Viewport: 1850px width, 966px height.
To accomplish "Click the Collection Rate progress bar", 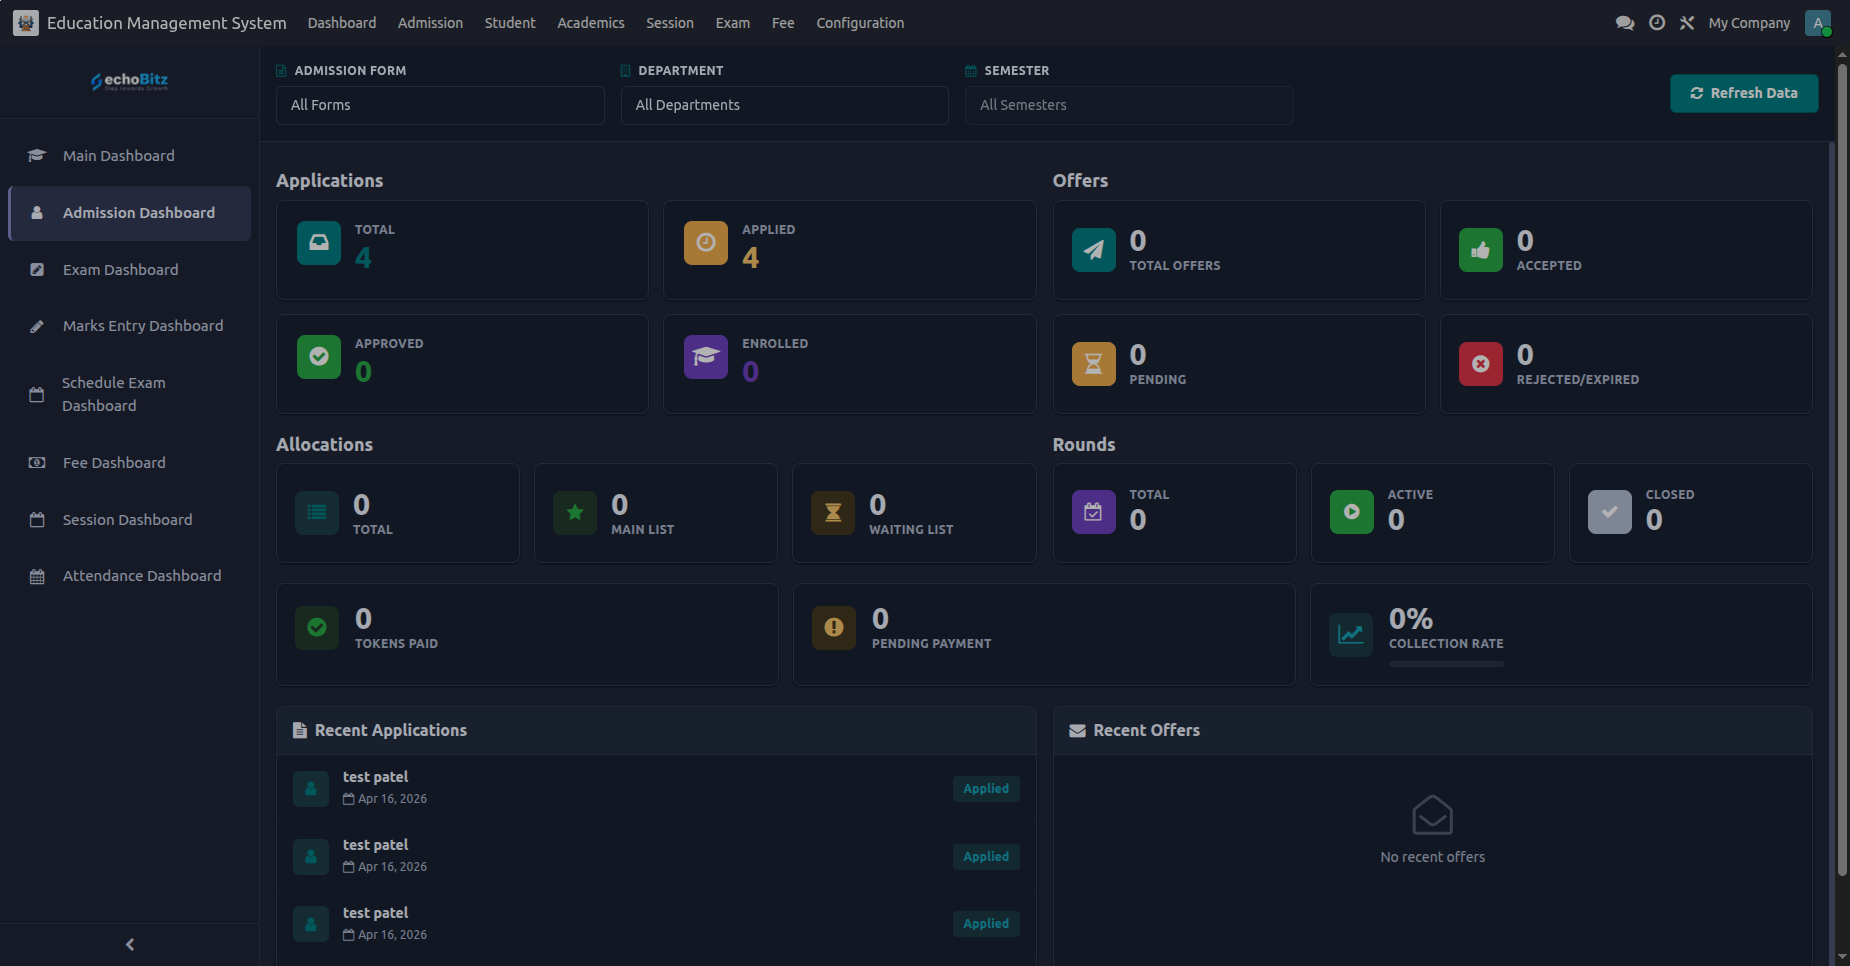I will coord(1446,663).
